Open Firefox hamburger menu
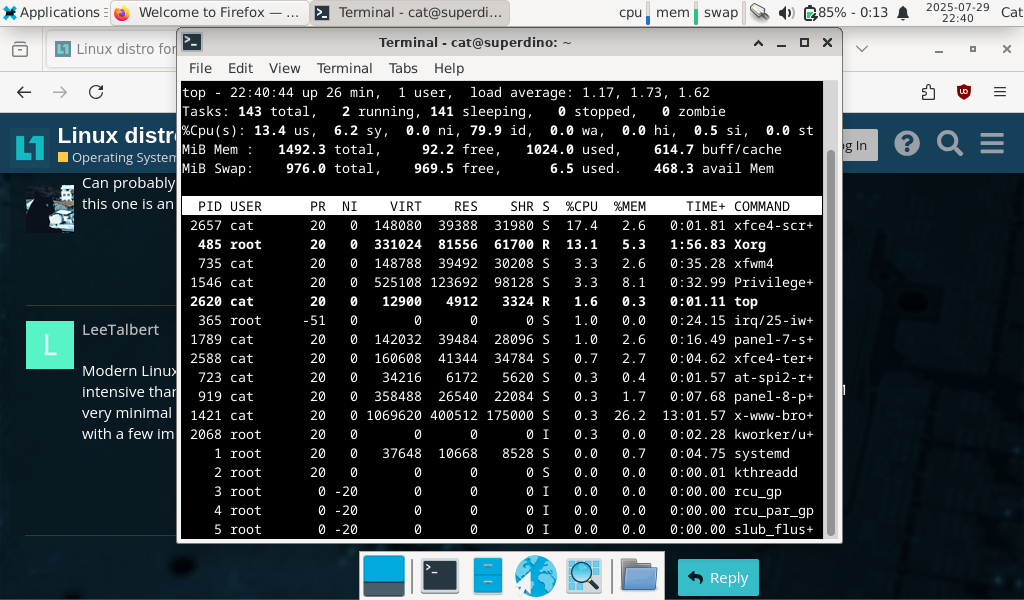 pyautogui.click(x=1000, y=90)
